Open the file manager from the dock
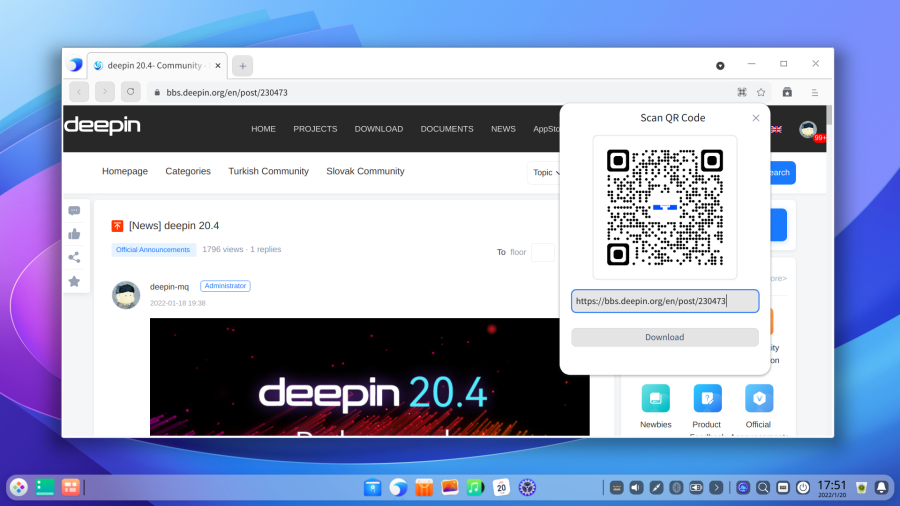The width and height of the screenshot is (900, 506). [373, 488]
